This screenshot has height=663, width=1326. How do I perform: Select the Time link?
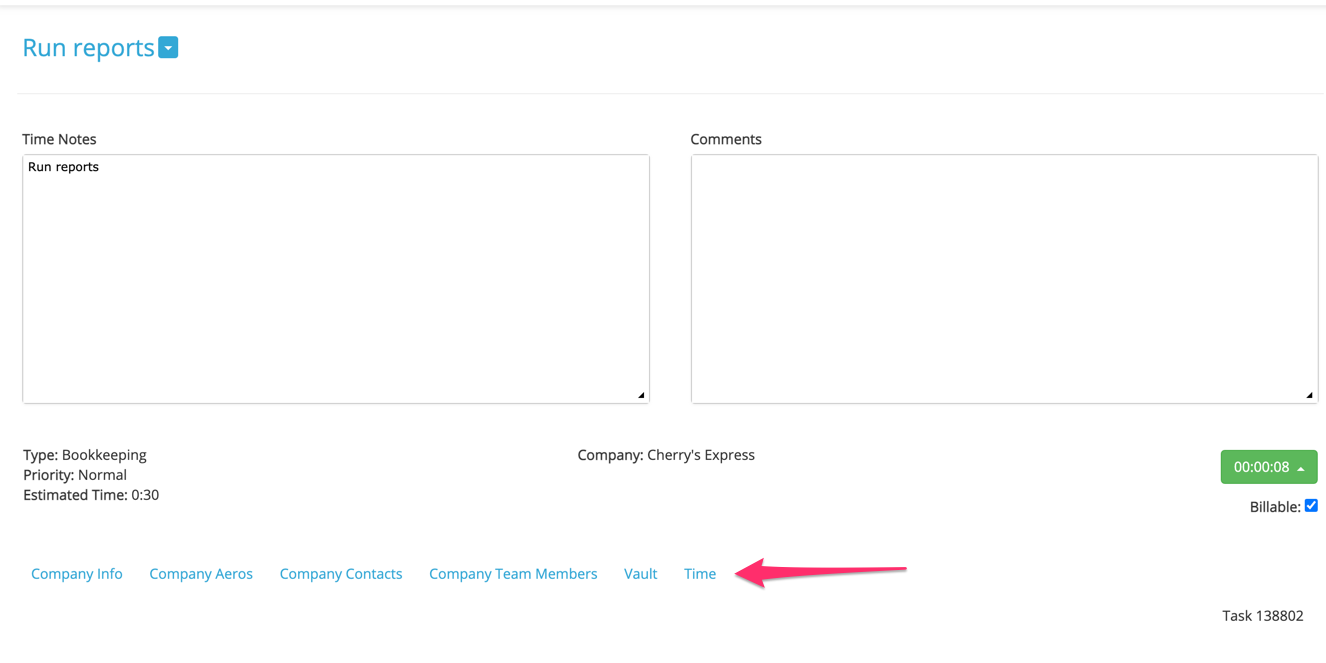click(700, 574)
